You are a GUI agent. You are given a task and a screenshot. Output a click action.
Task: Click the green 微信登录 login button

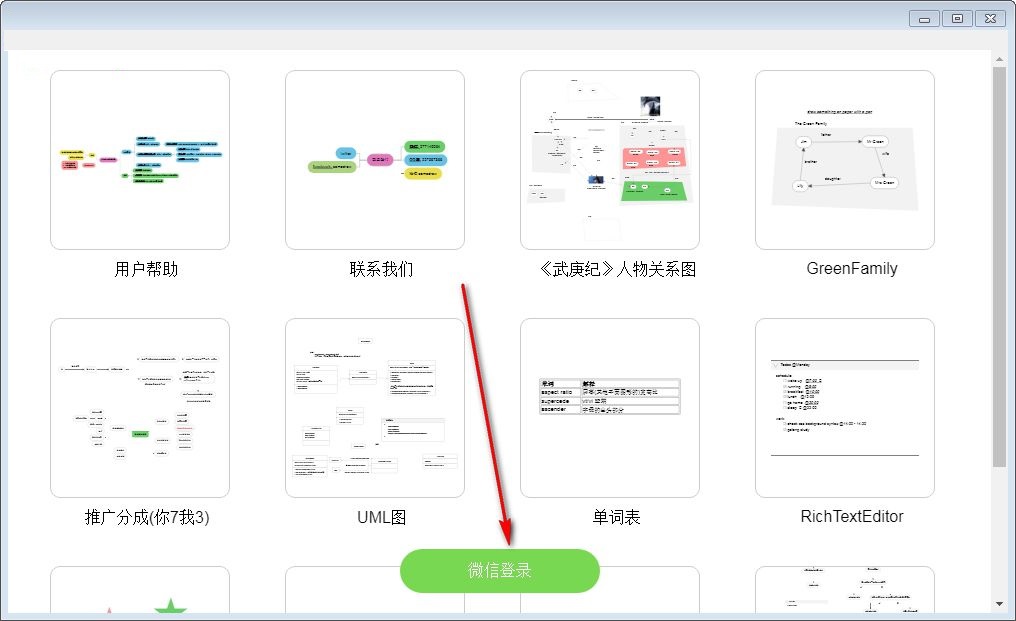[x=500, y=570]
